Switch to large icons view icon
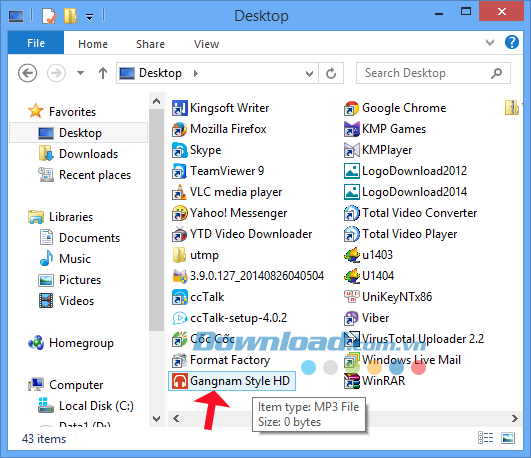 click(508, 438)
